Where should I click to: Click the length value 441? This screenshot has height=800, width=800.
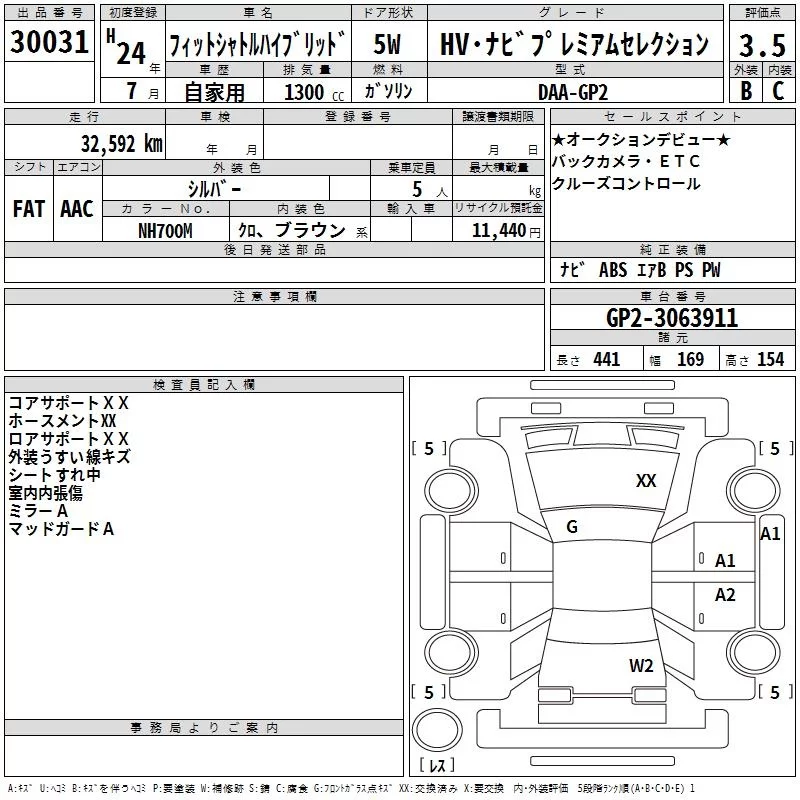click(606, 360)
